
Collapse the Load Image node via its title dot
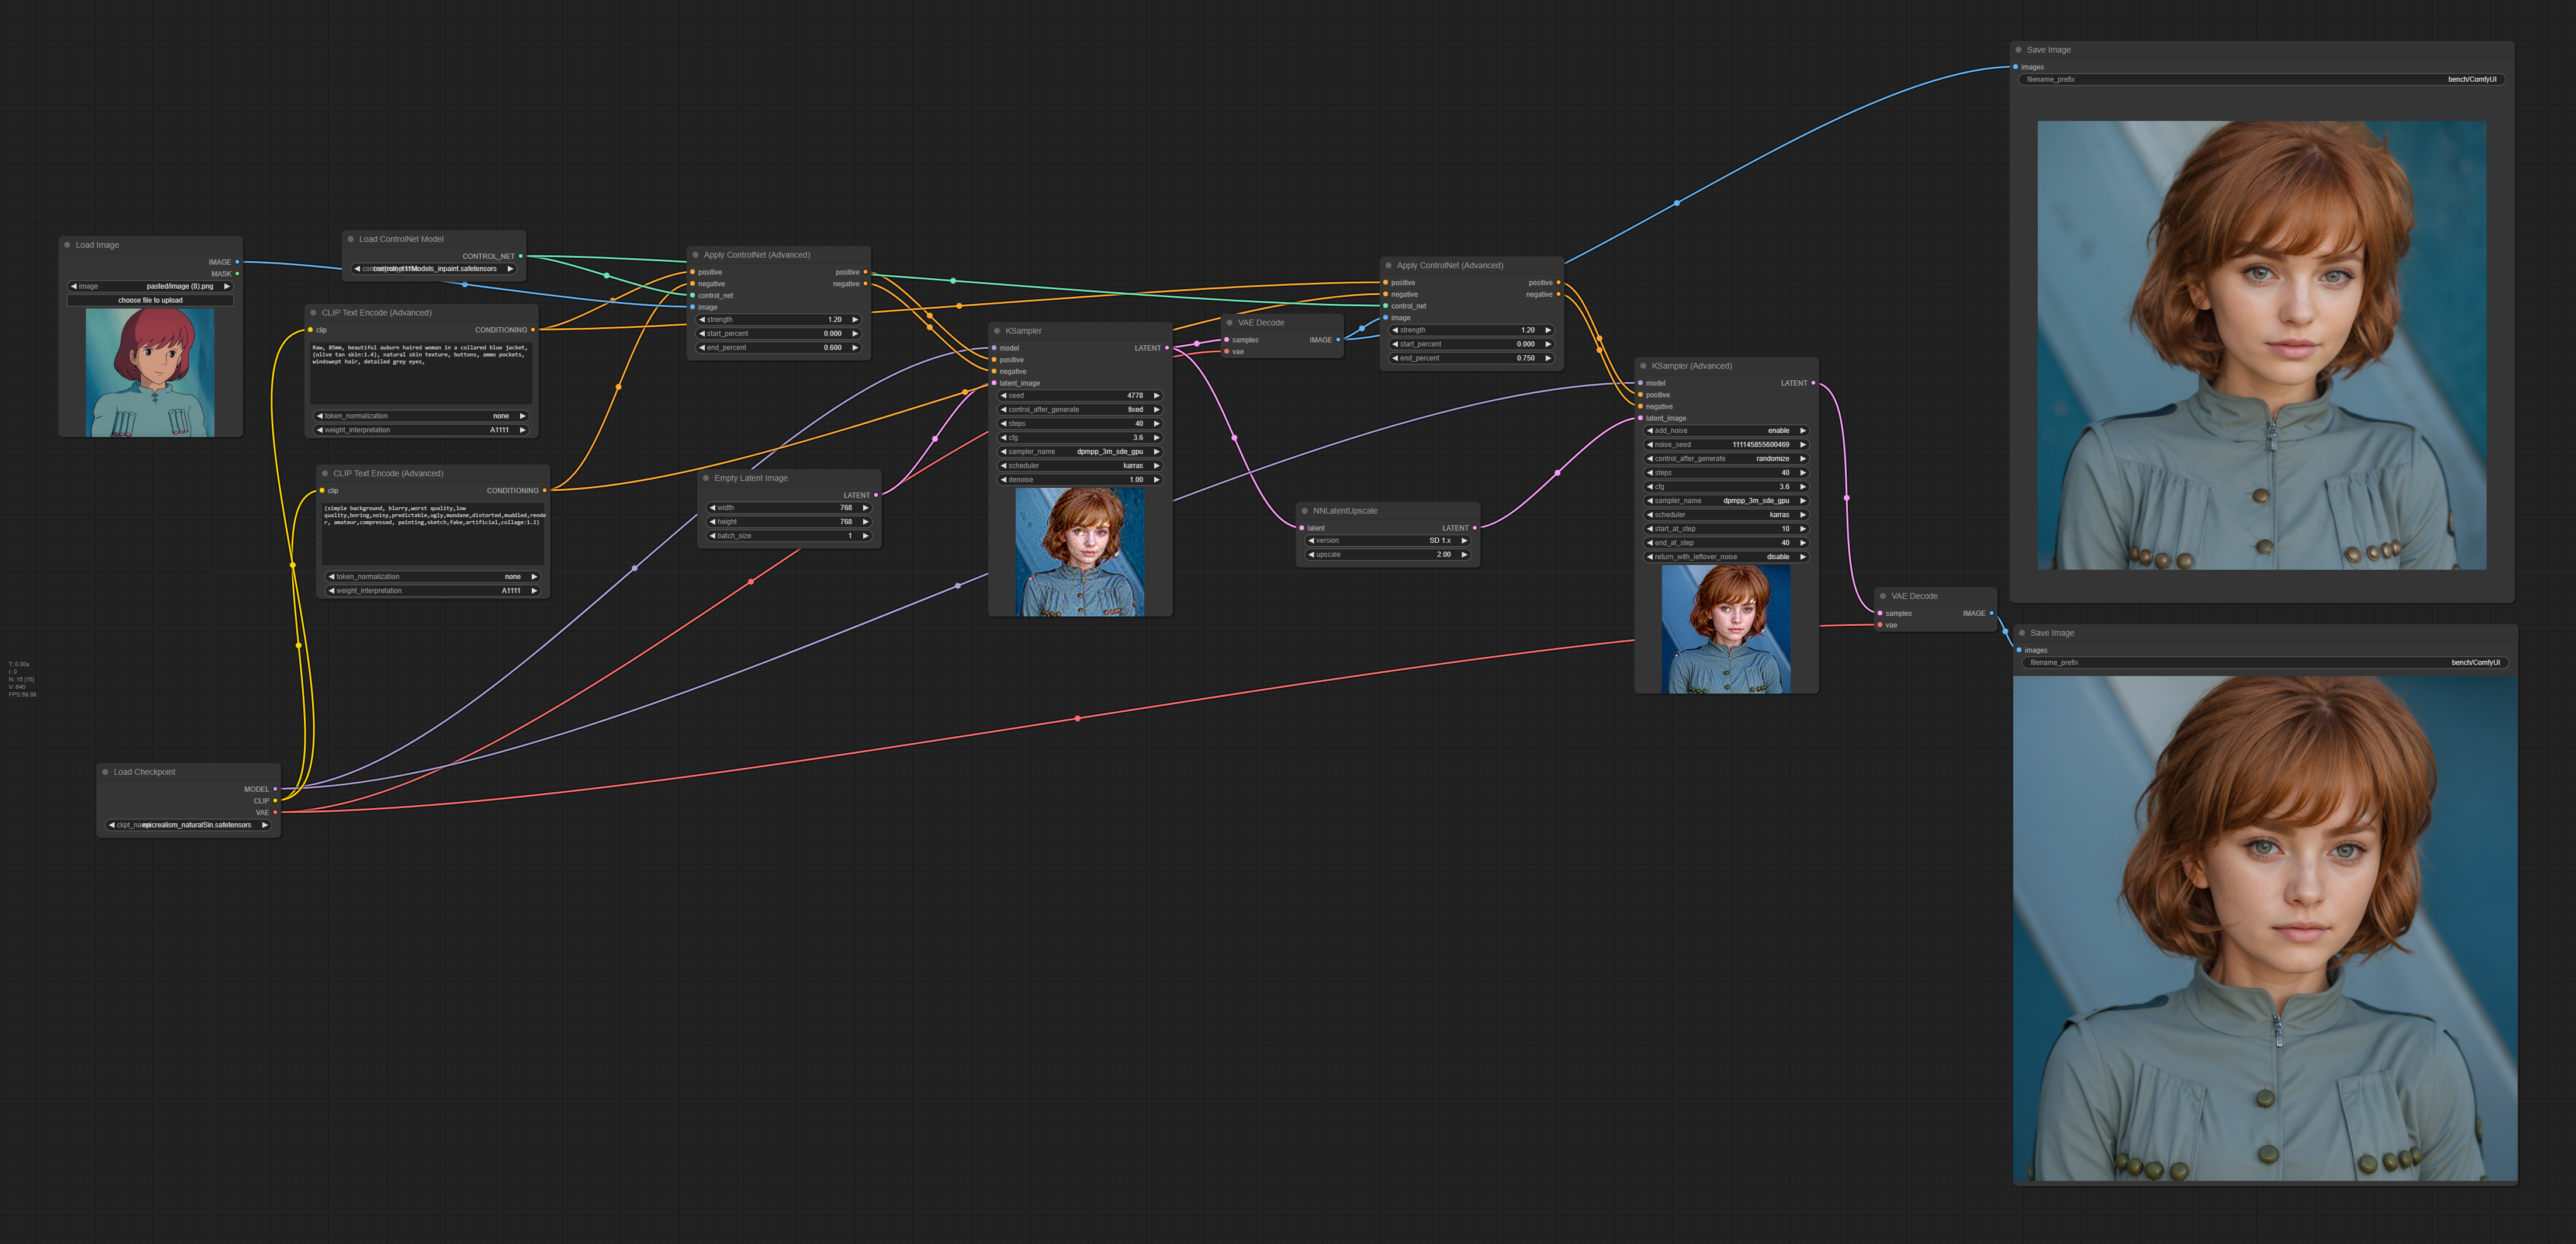tap(67, 245)
